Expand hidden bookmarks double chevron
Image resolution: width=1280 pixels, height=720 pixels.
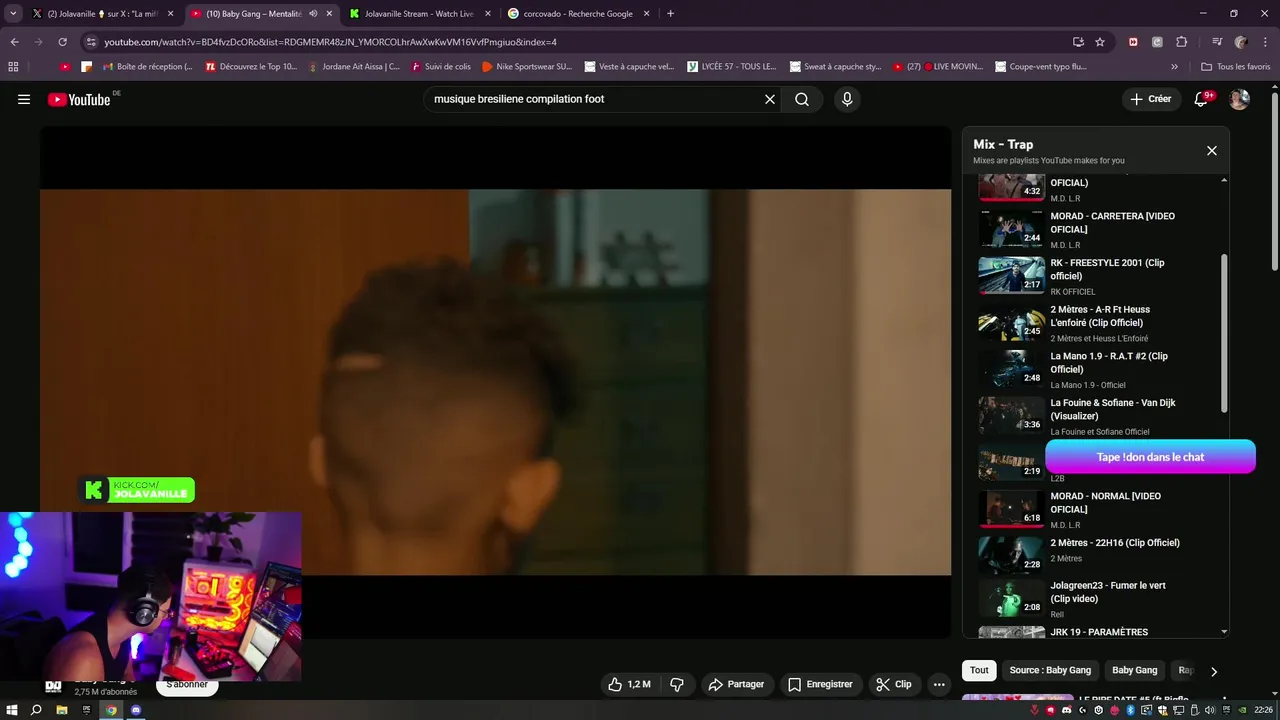point(1174,67)
